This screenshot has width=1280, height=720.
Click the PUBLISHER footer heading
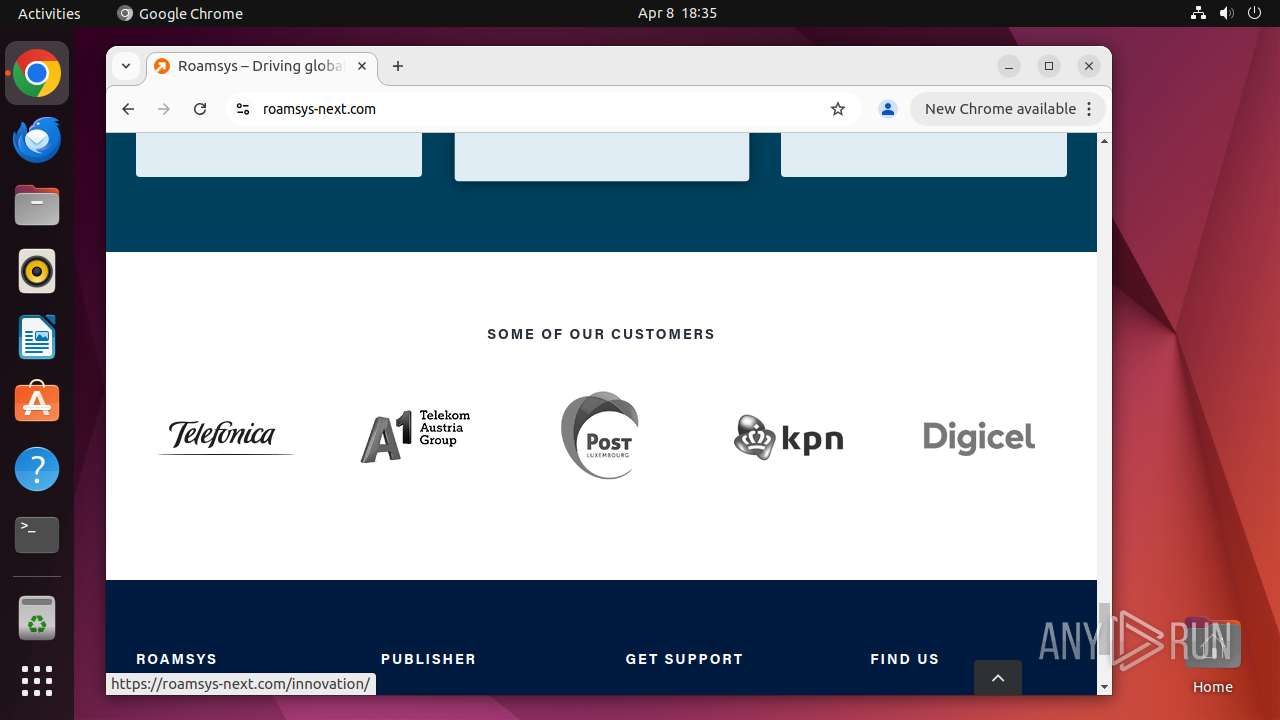[x=428, y=659]
